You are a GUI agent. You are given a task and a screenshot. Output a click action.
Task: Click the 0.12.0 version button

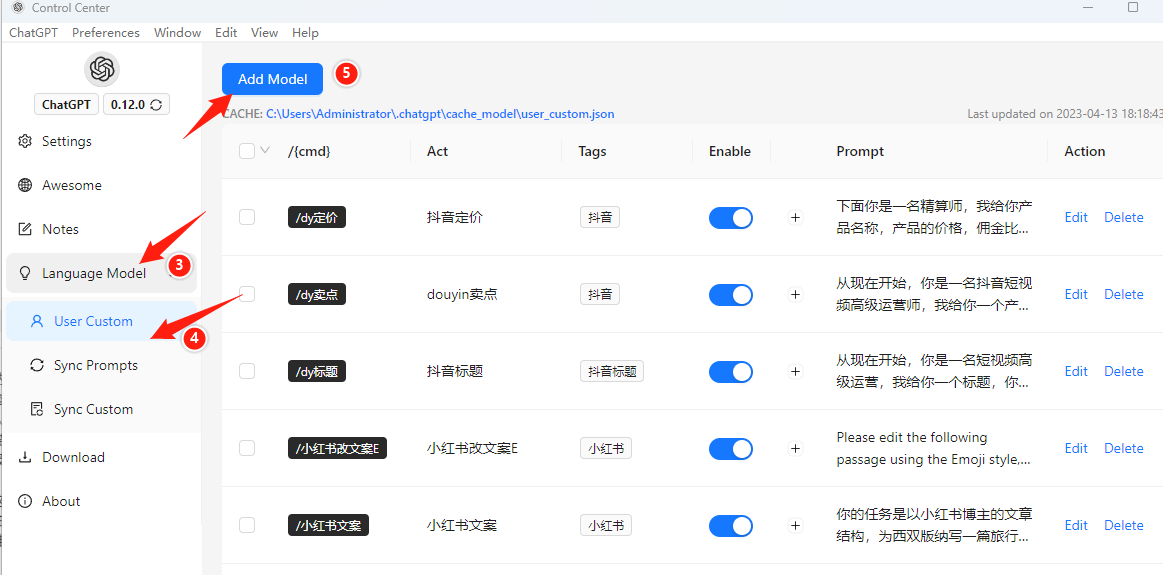136,105
